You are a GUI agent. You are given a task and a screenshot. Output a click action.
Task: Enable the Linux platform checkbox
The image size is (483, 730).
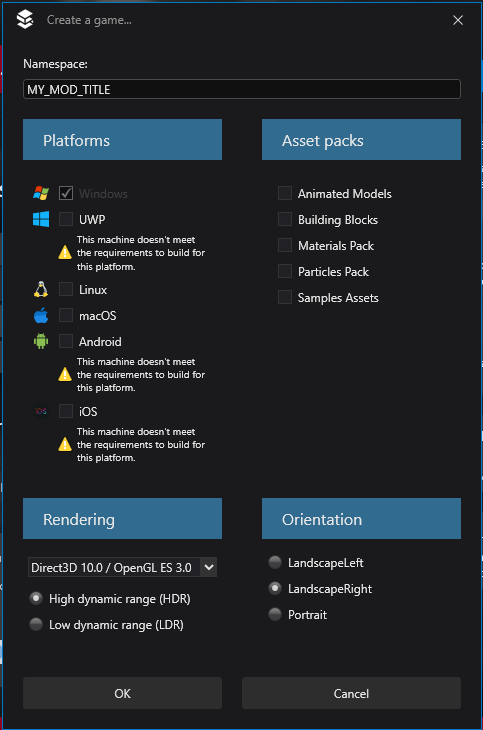click(x=66, y=289)
